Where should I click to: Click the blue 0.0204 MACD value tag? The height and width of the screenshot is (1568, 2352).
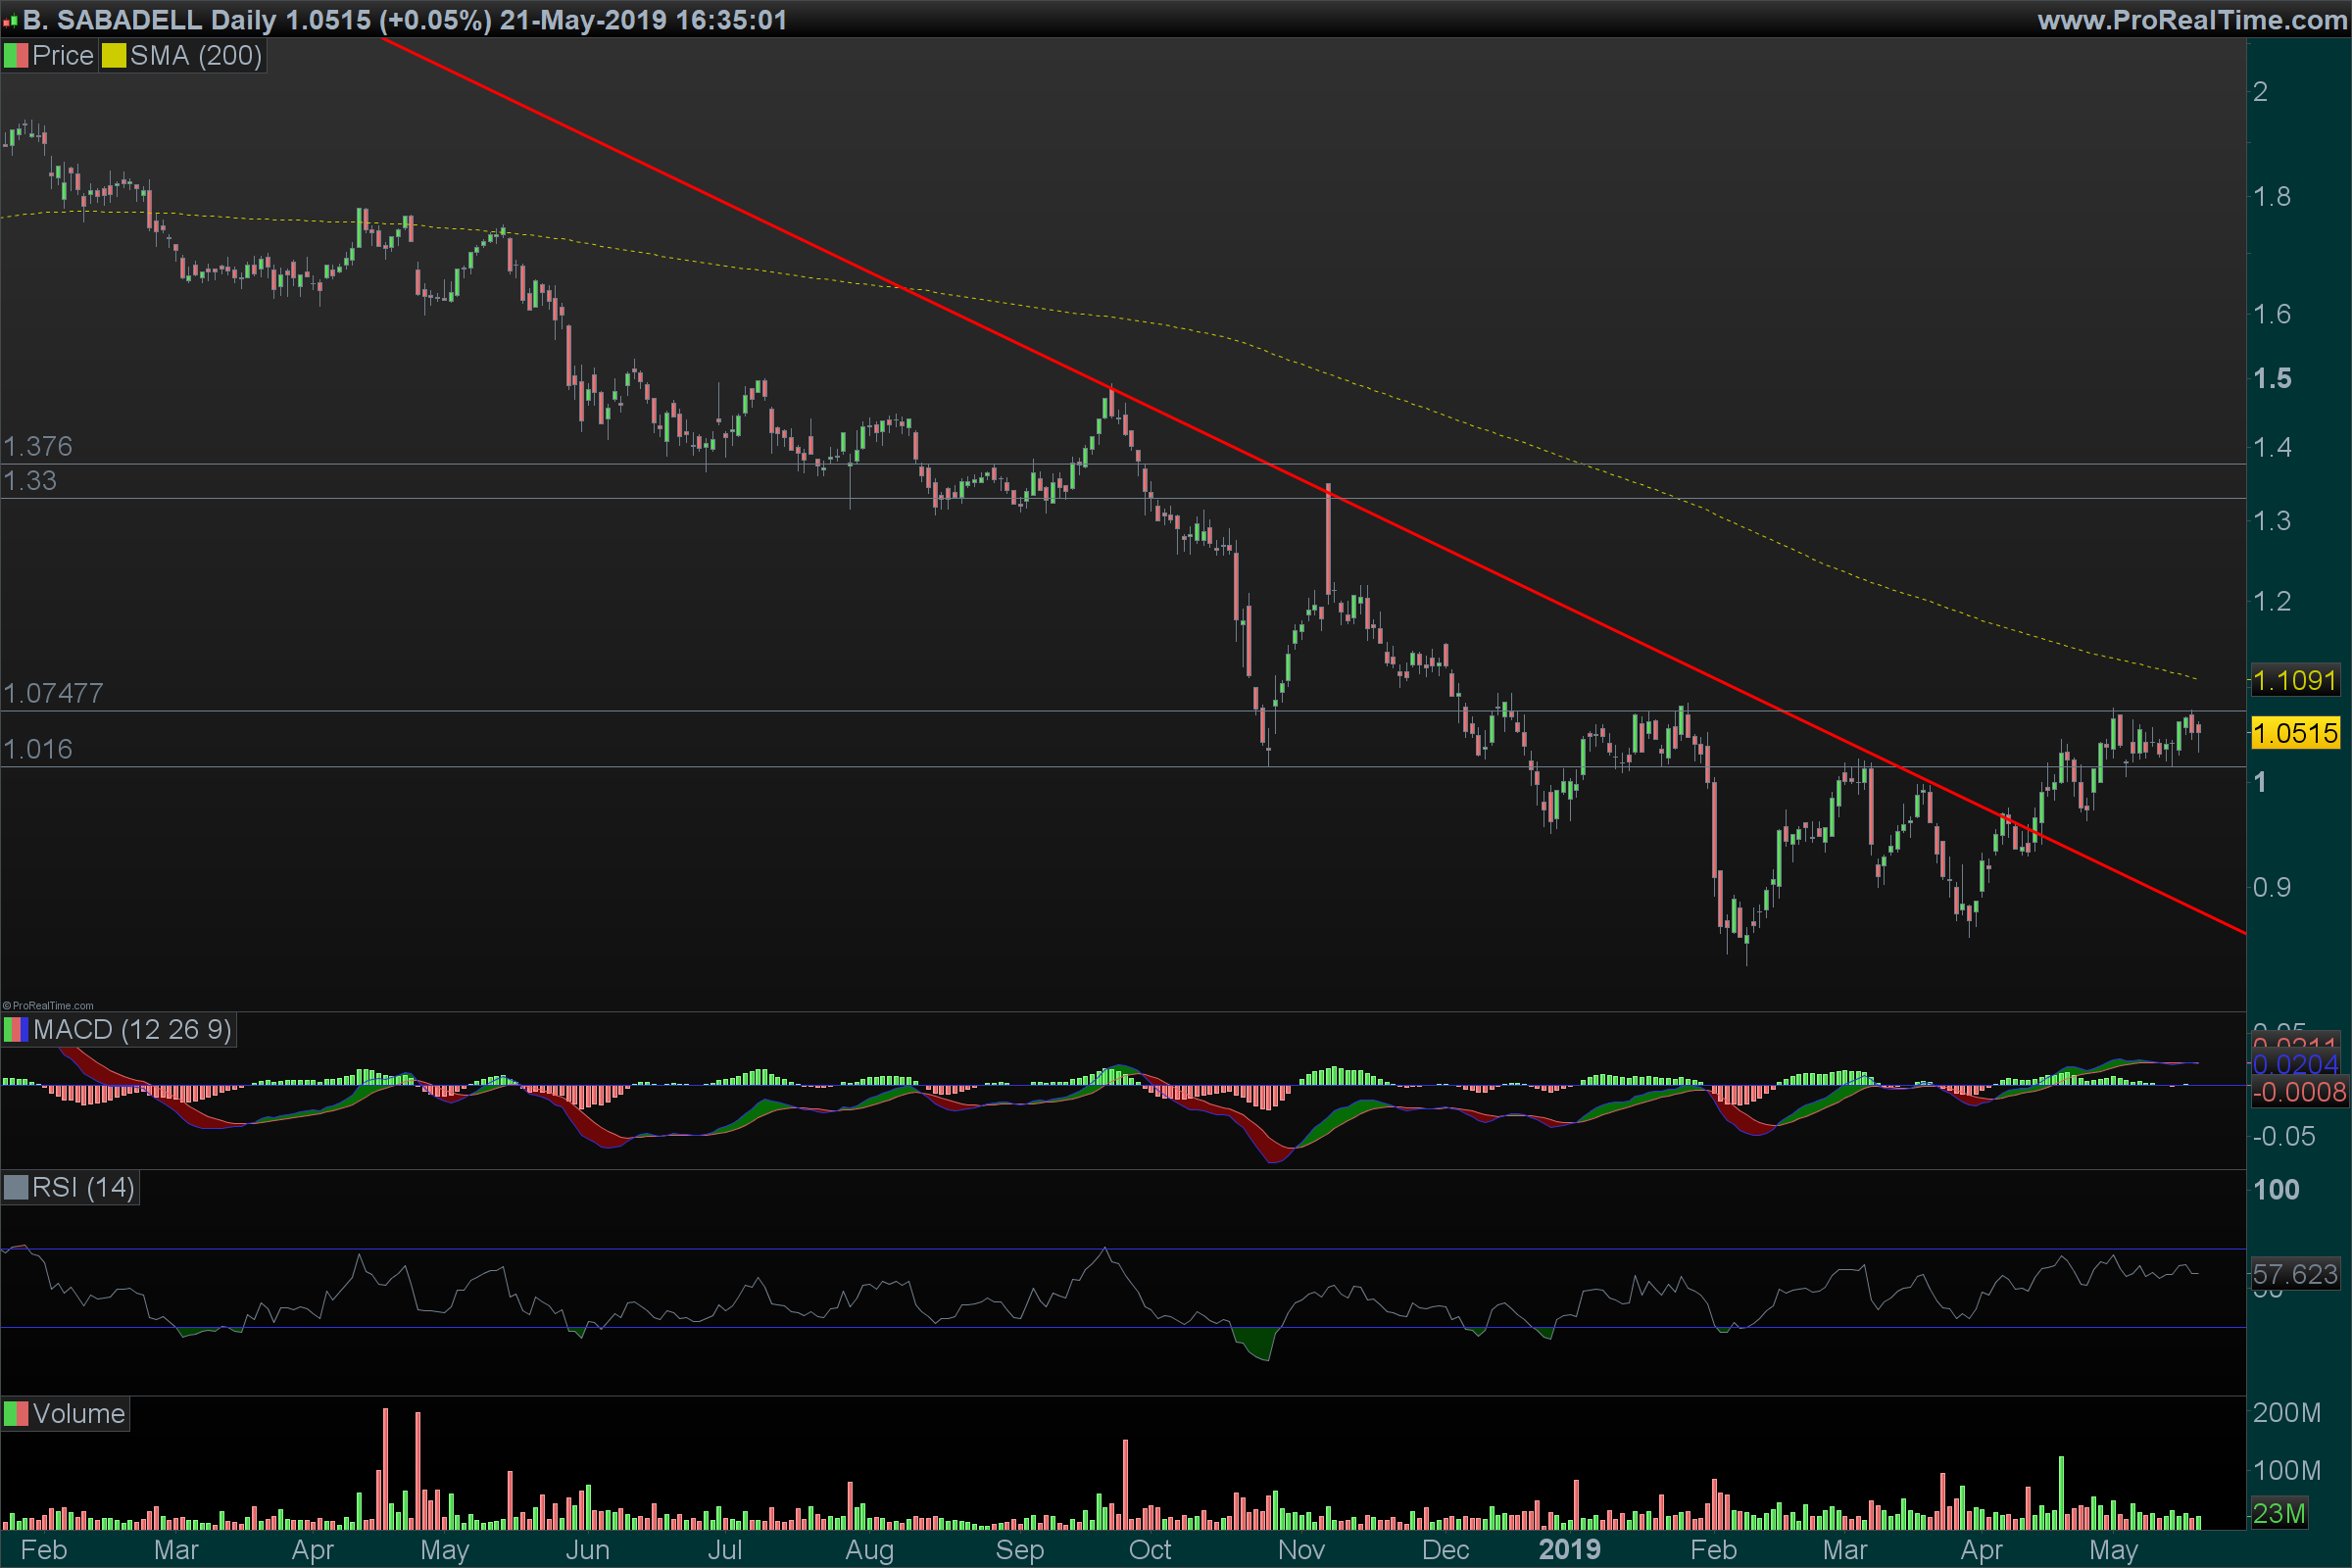point(2294,1064)
